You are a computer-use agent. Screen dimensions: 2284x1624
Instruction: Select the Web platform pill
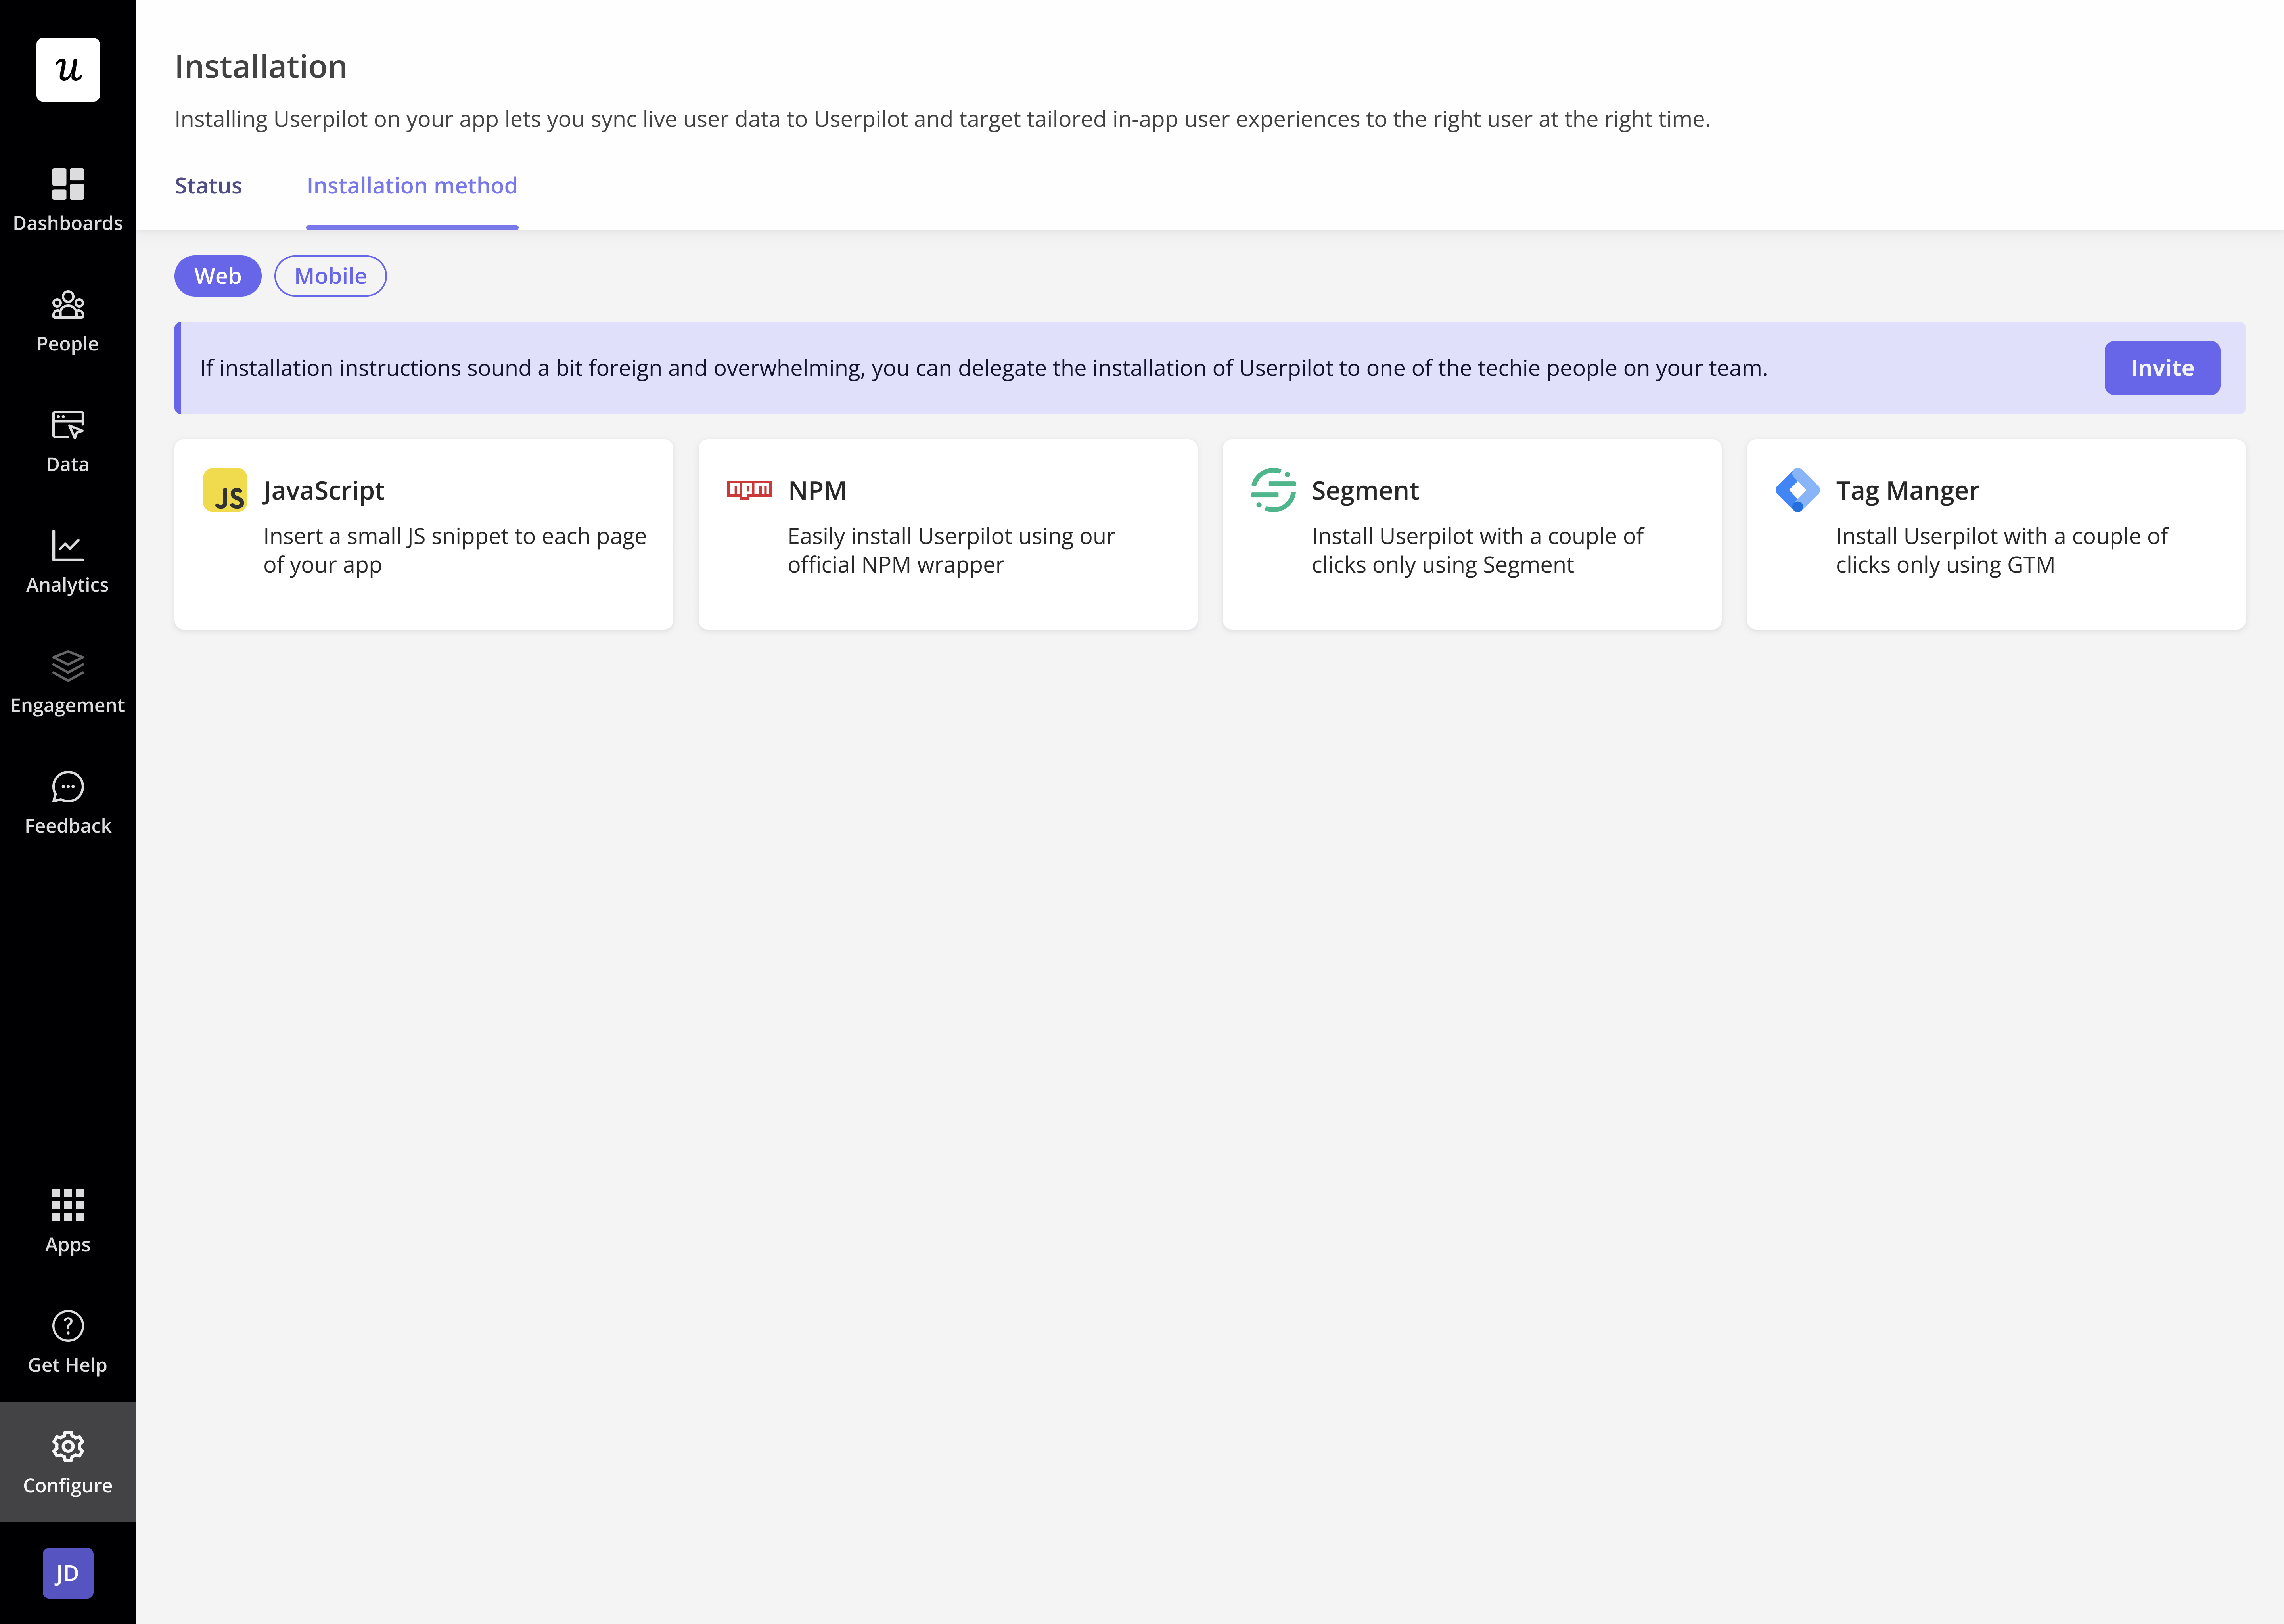coord(218,276)
